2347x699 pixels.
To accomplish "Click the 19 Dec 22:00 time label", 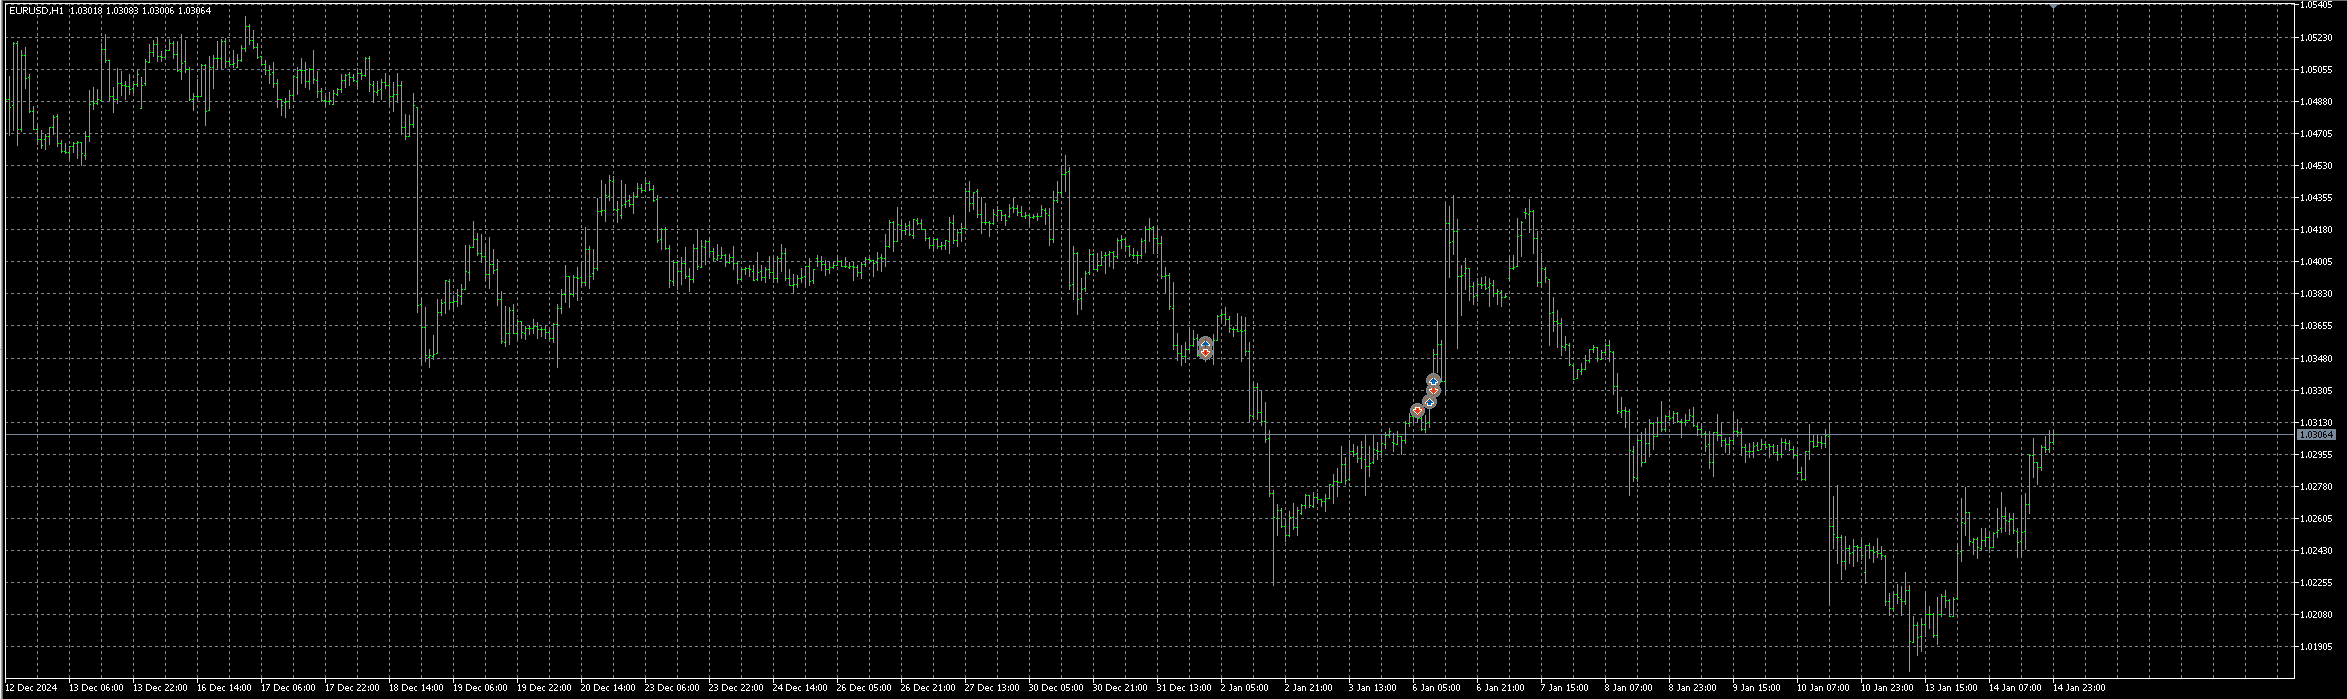I will (x=544, y=688).
